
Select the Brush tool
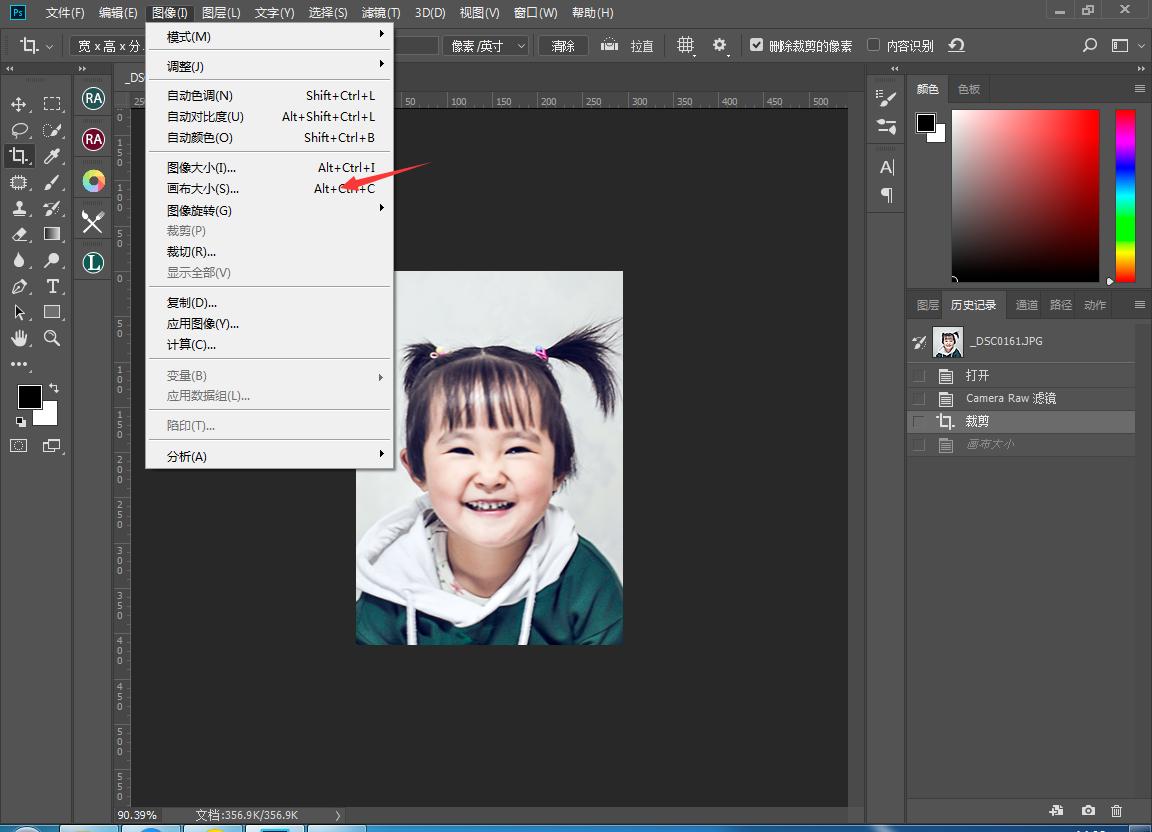pyautogui.click(x=52, y=182)
